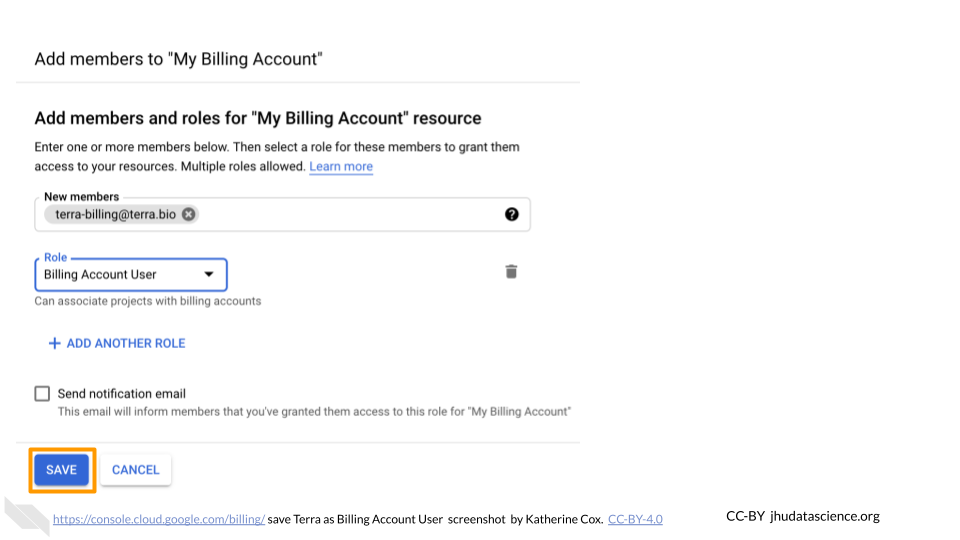Open the CC-BY-4.0 license link

pyautogui.click(x=635, y=519)
